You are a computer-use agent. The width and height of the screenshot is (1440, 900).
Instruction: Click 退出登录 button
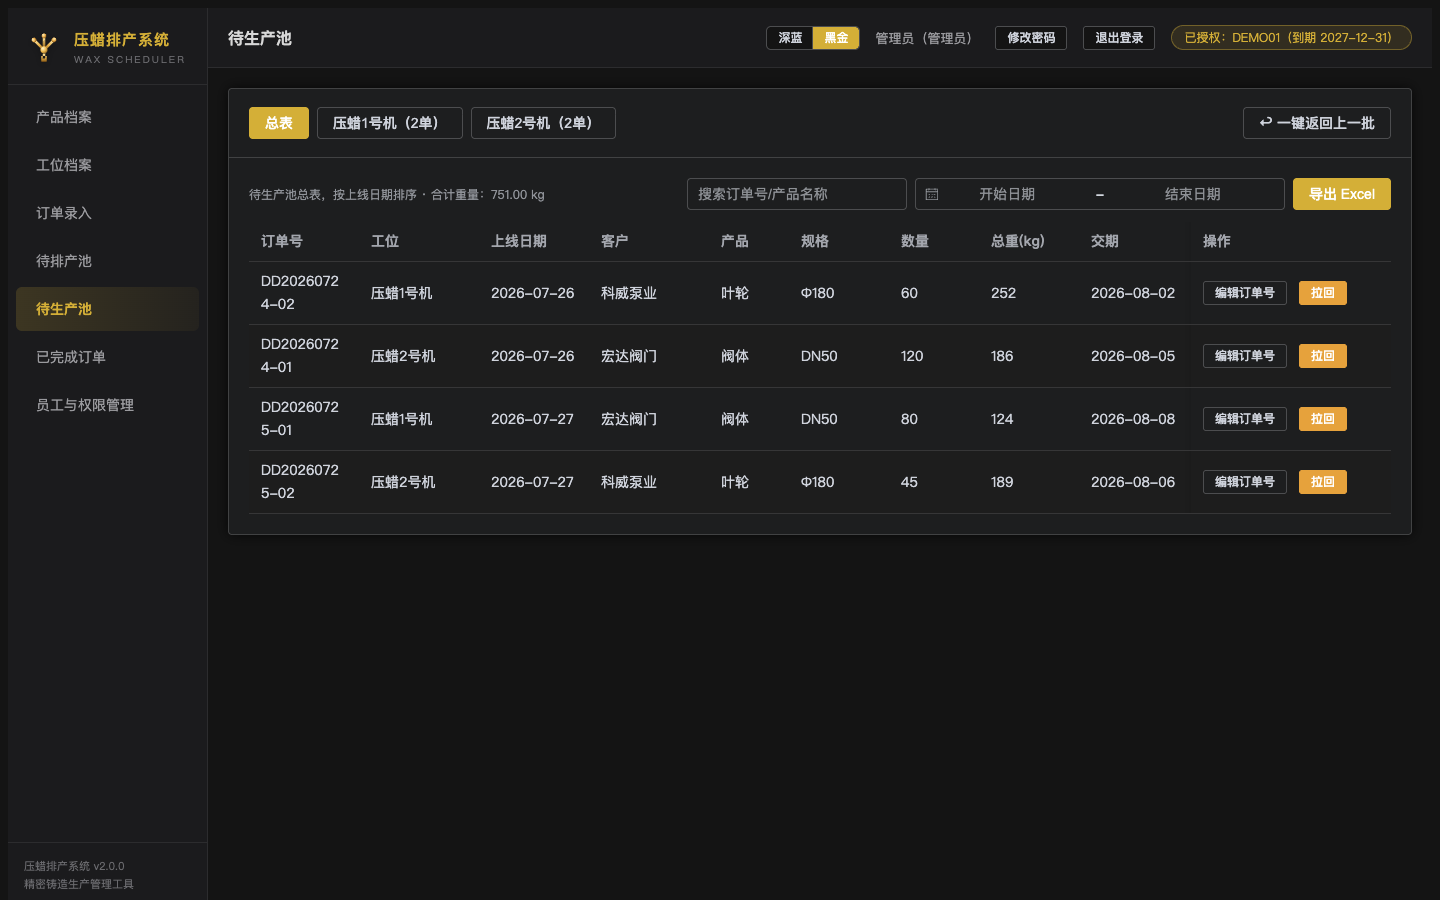pos(1119,38)
